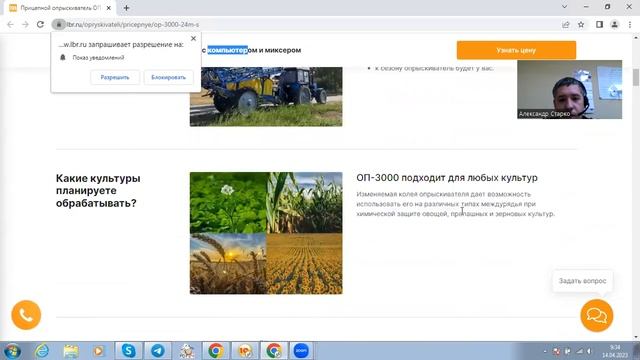Viewport: 640px width, 360px height.
Task: Bookmark this page with star icon
Action: point(581,24)
